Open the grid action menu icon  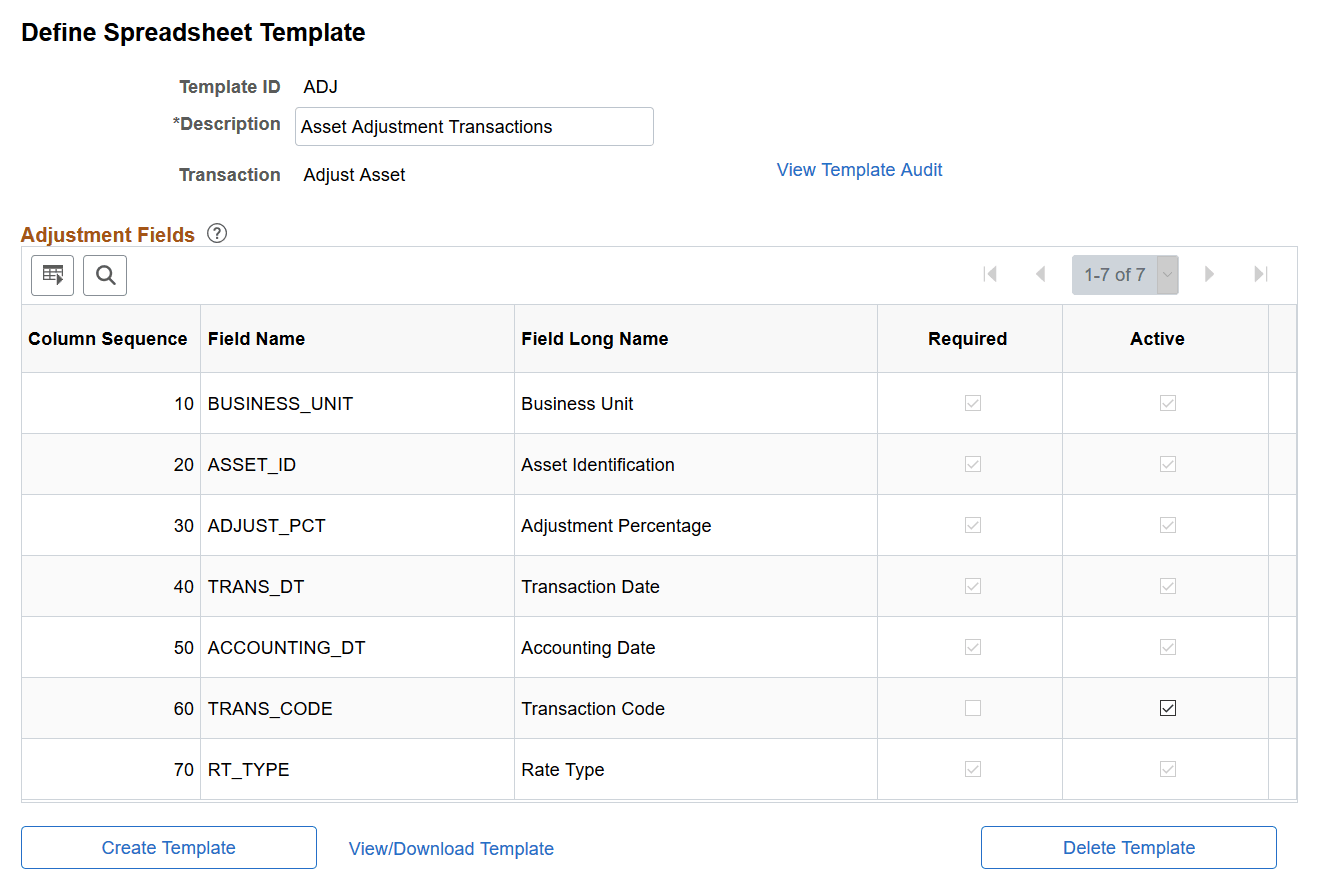52,275
